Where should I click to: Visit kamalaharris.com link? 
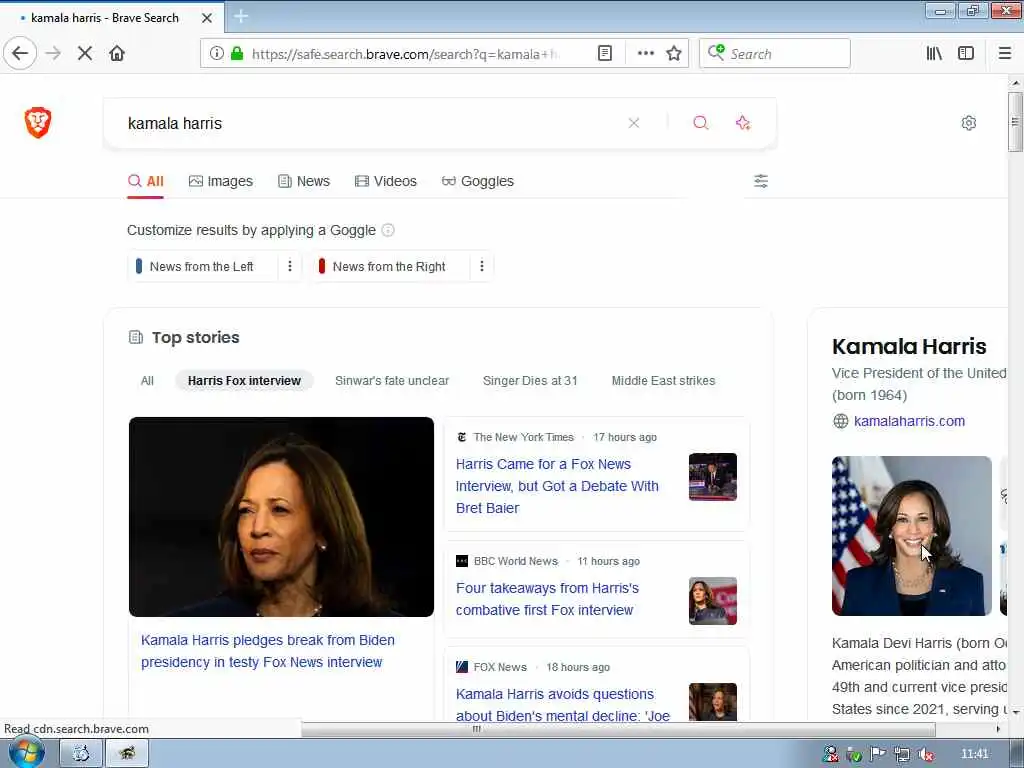tap(909, 421)
